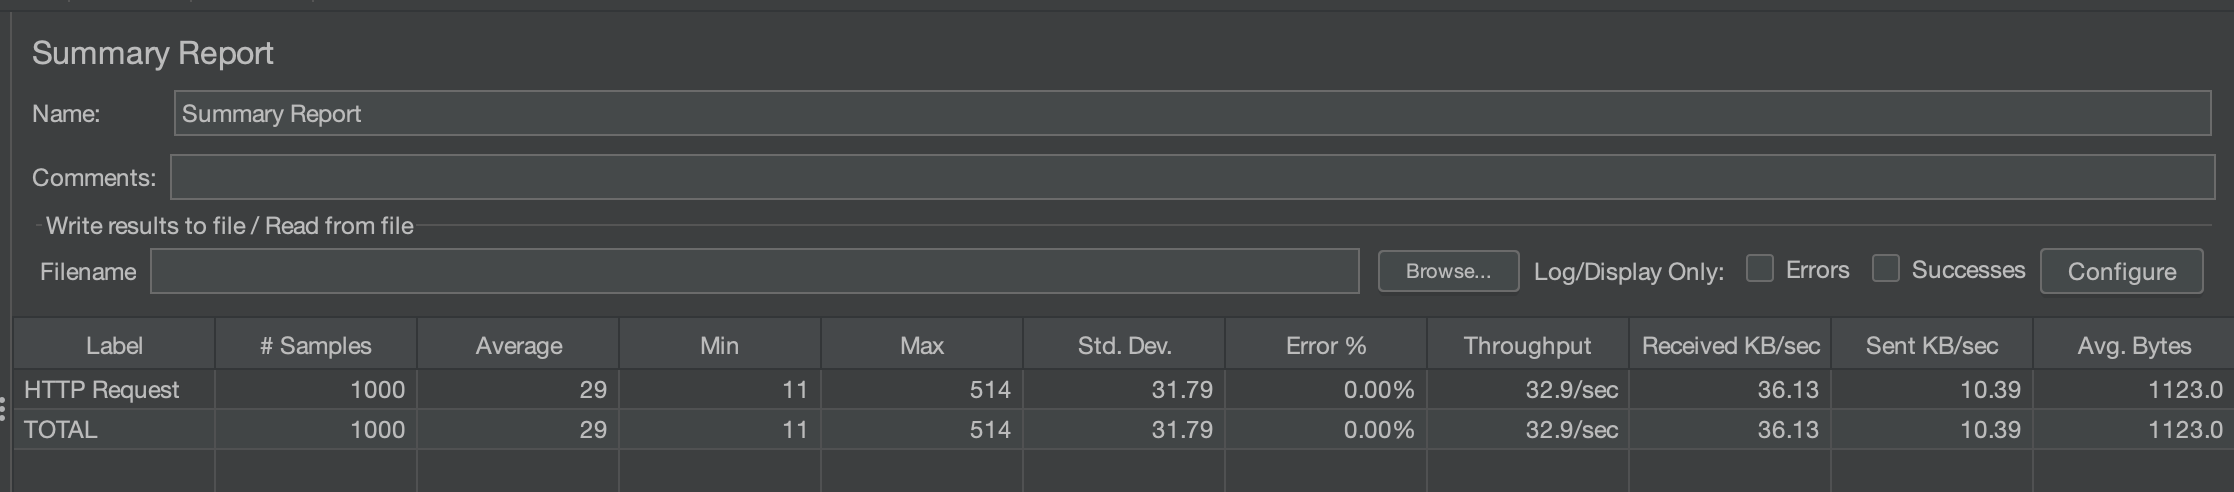Enable the Successes checkbox
This screenshot has height=492, width=2234.
pos(1886,269)
